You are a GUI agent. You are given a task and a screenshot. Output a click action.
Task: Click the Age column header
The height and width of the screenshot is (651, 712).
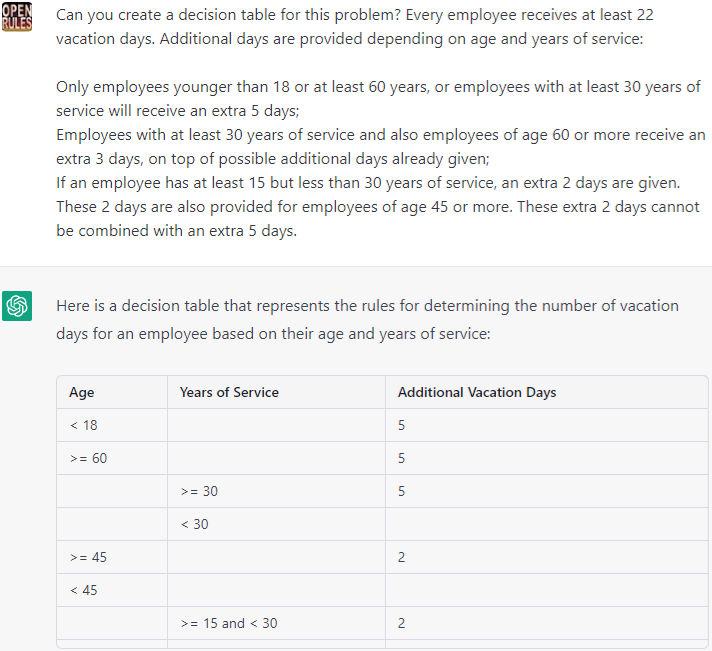(x=82, y=393)
